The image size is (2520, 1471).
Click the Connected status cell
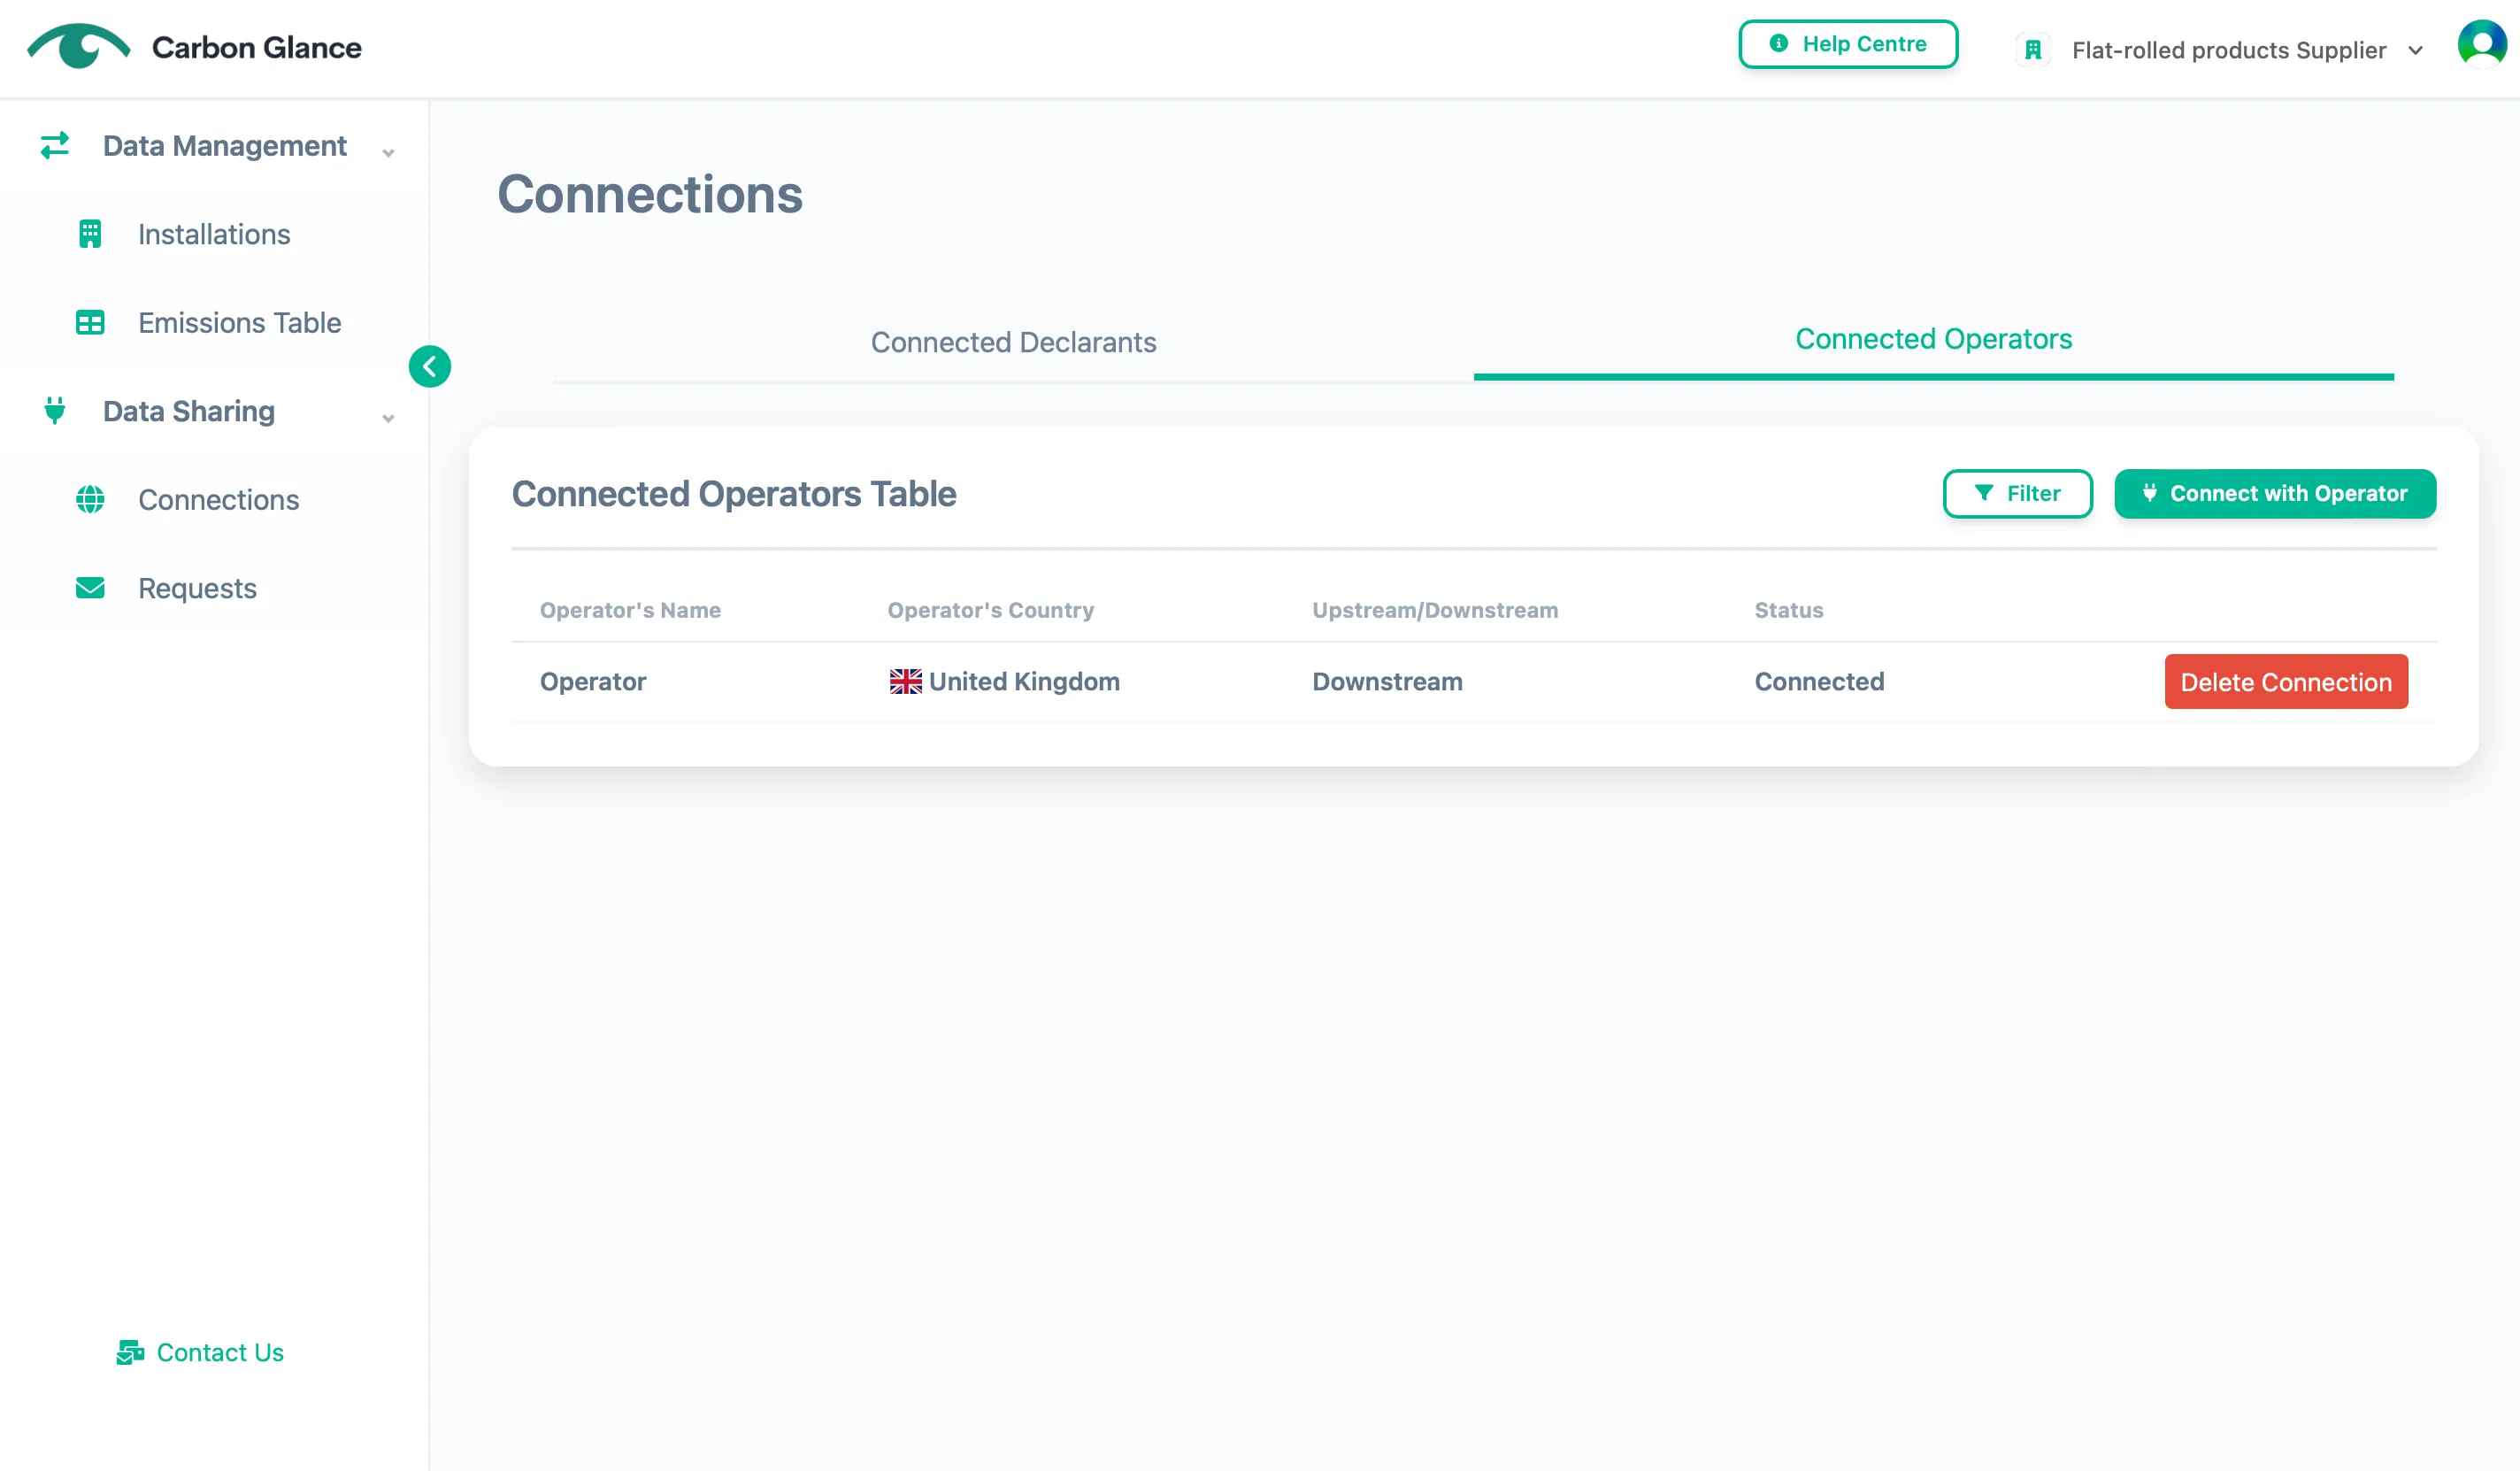tap(1819, 682)
